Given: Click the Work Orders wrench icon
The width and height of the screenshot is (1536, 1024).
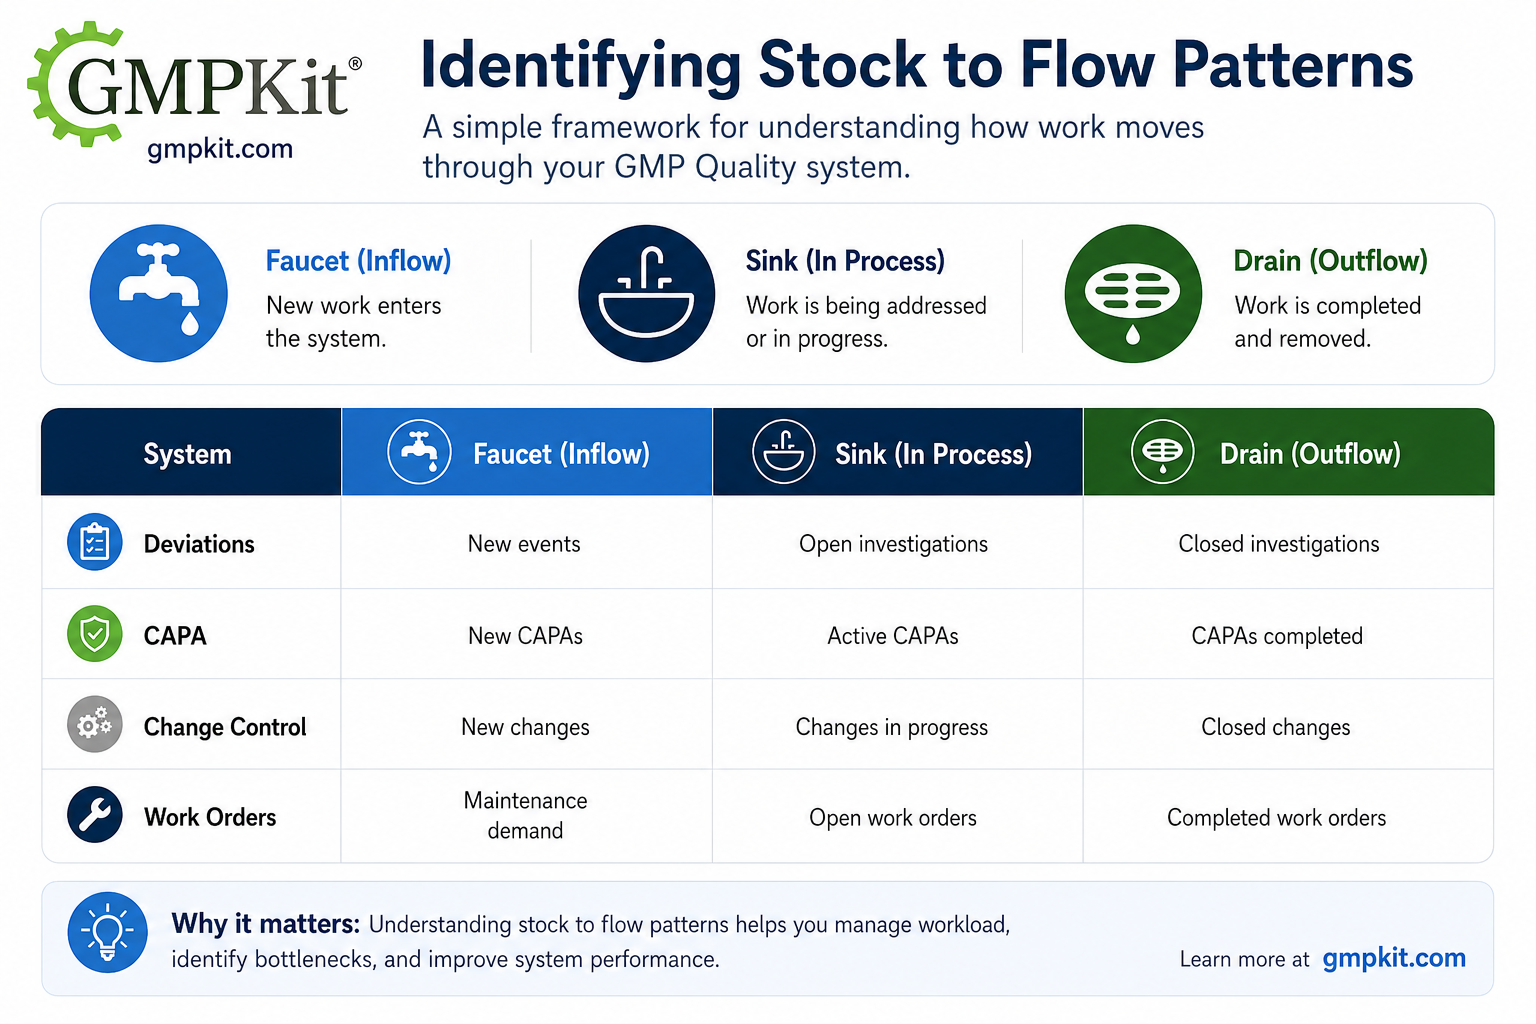Looking at the screenshot, I should [x=95, y=815].
